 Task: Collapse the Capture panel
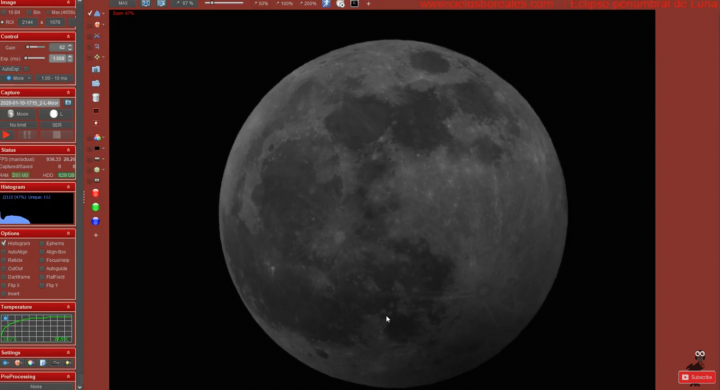[68, 92]
